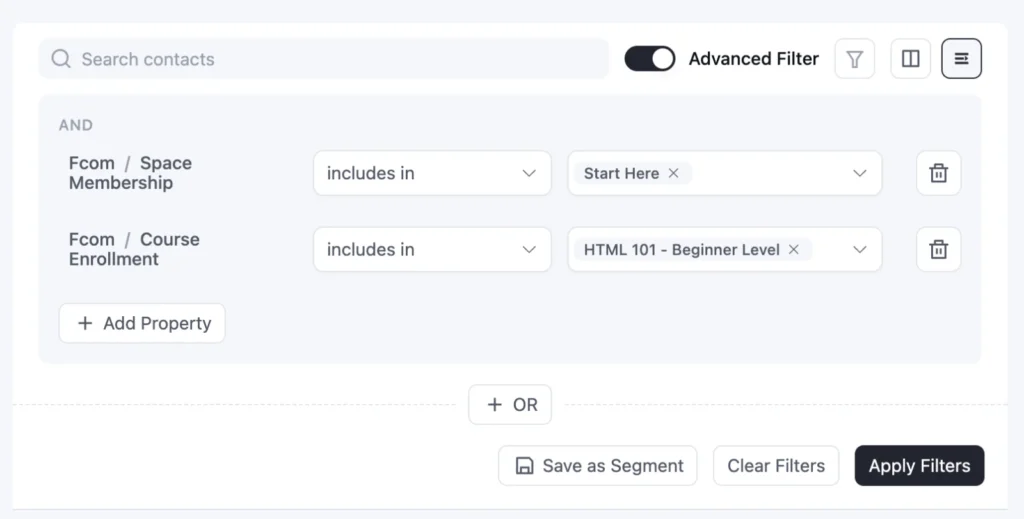Viewport: 1024px width, 519px height.
Task: Click the Fcom / Course Enrollment label
Action: (x=135, y=249)
